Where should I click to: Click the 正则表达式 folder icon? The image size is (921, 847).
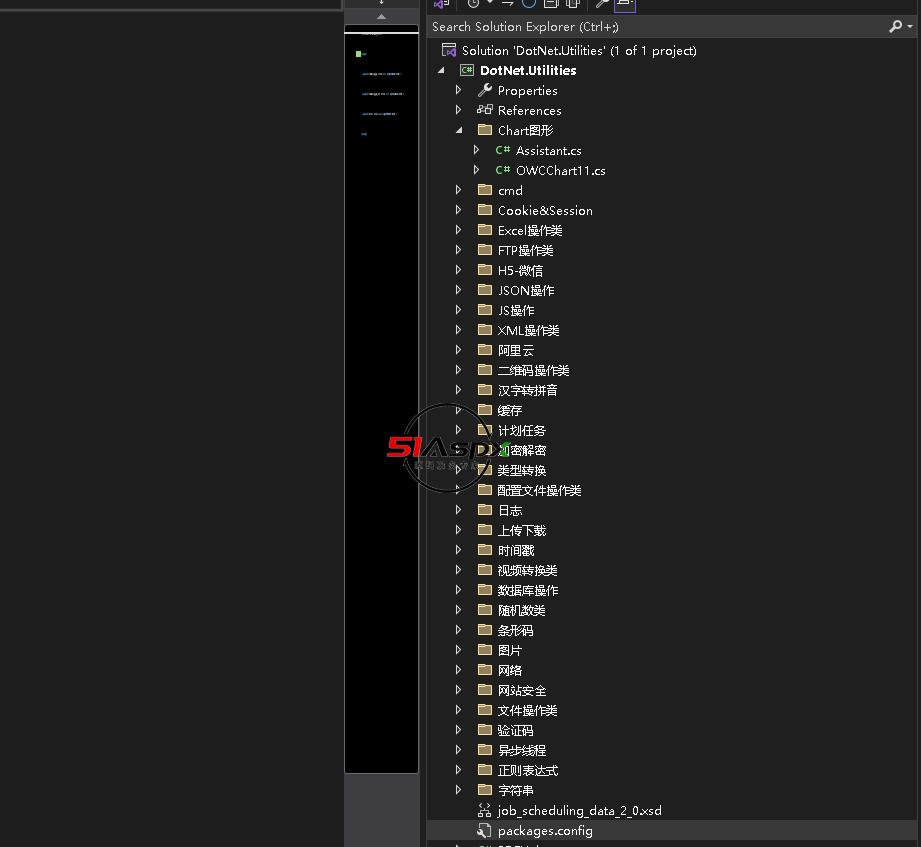click(485, 769)
